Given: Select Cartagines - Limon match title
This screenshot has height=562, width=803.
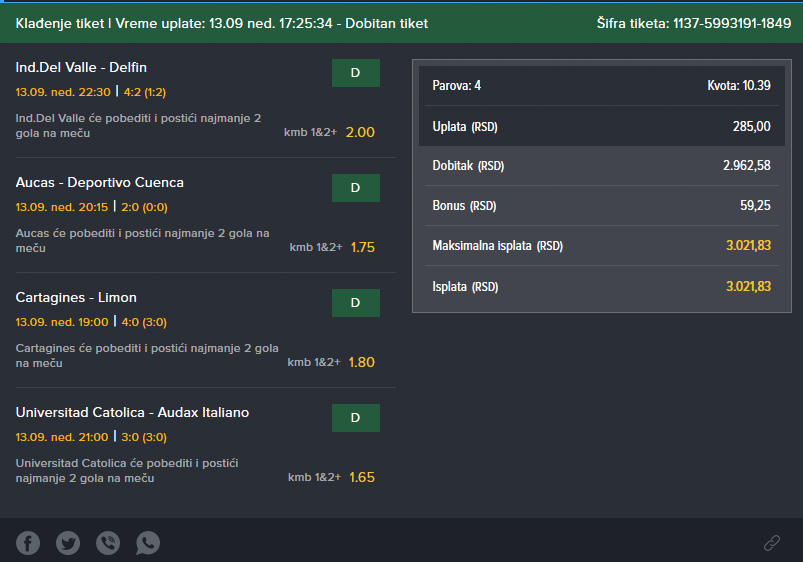Looking at the screenshot, I should (76, 298).
